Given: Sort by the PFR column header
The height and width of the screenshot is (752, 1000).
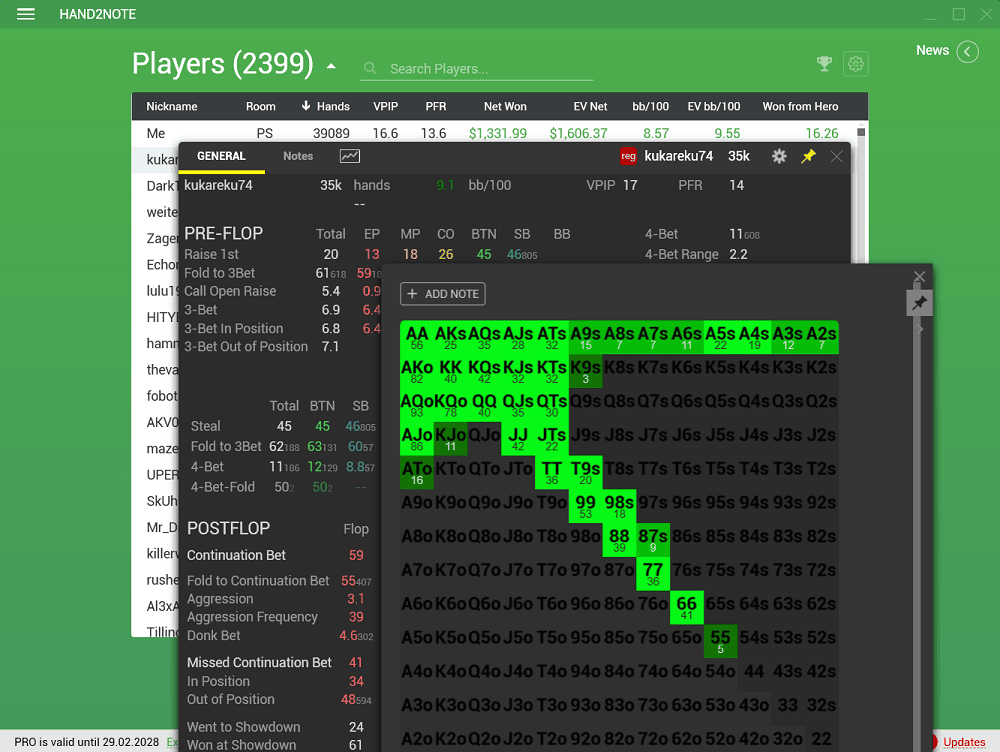Looking at the screenshot, I should pos(436,107).
